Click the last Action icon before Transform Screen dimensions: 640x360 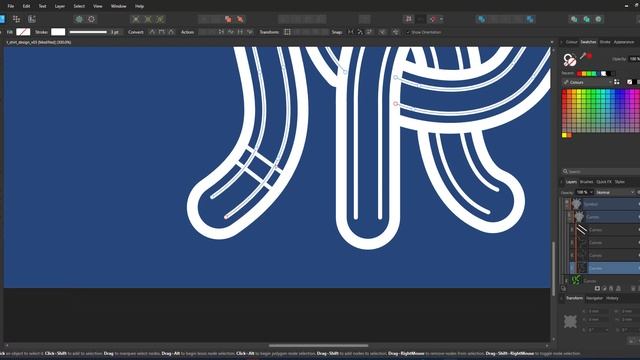click(250, 32)
